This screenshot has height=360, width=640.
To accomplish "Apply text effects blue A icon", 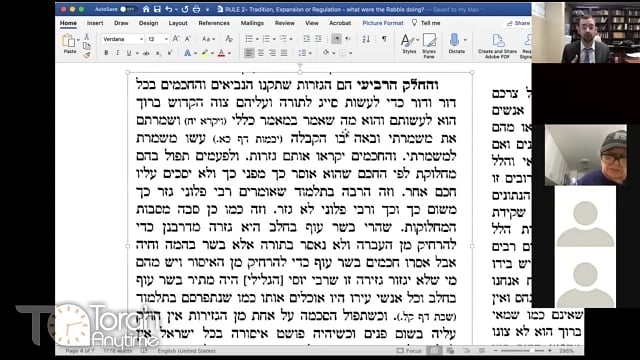I will tap(187, 53).
